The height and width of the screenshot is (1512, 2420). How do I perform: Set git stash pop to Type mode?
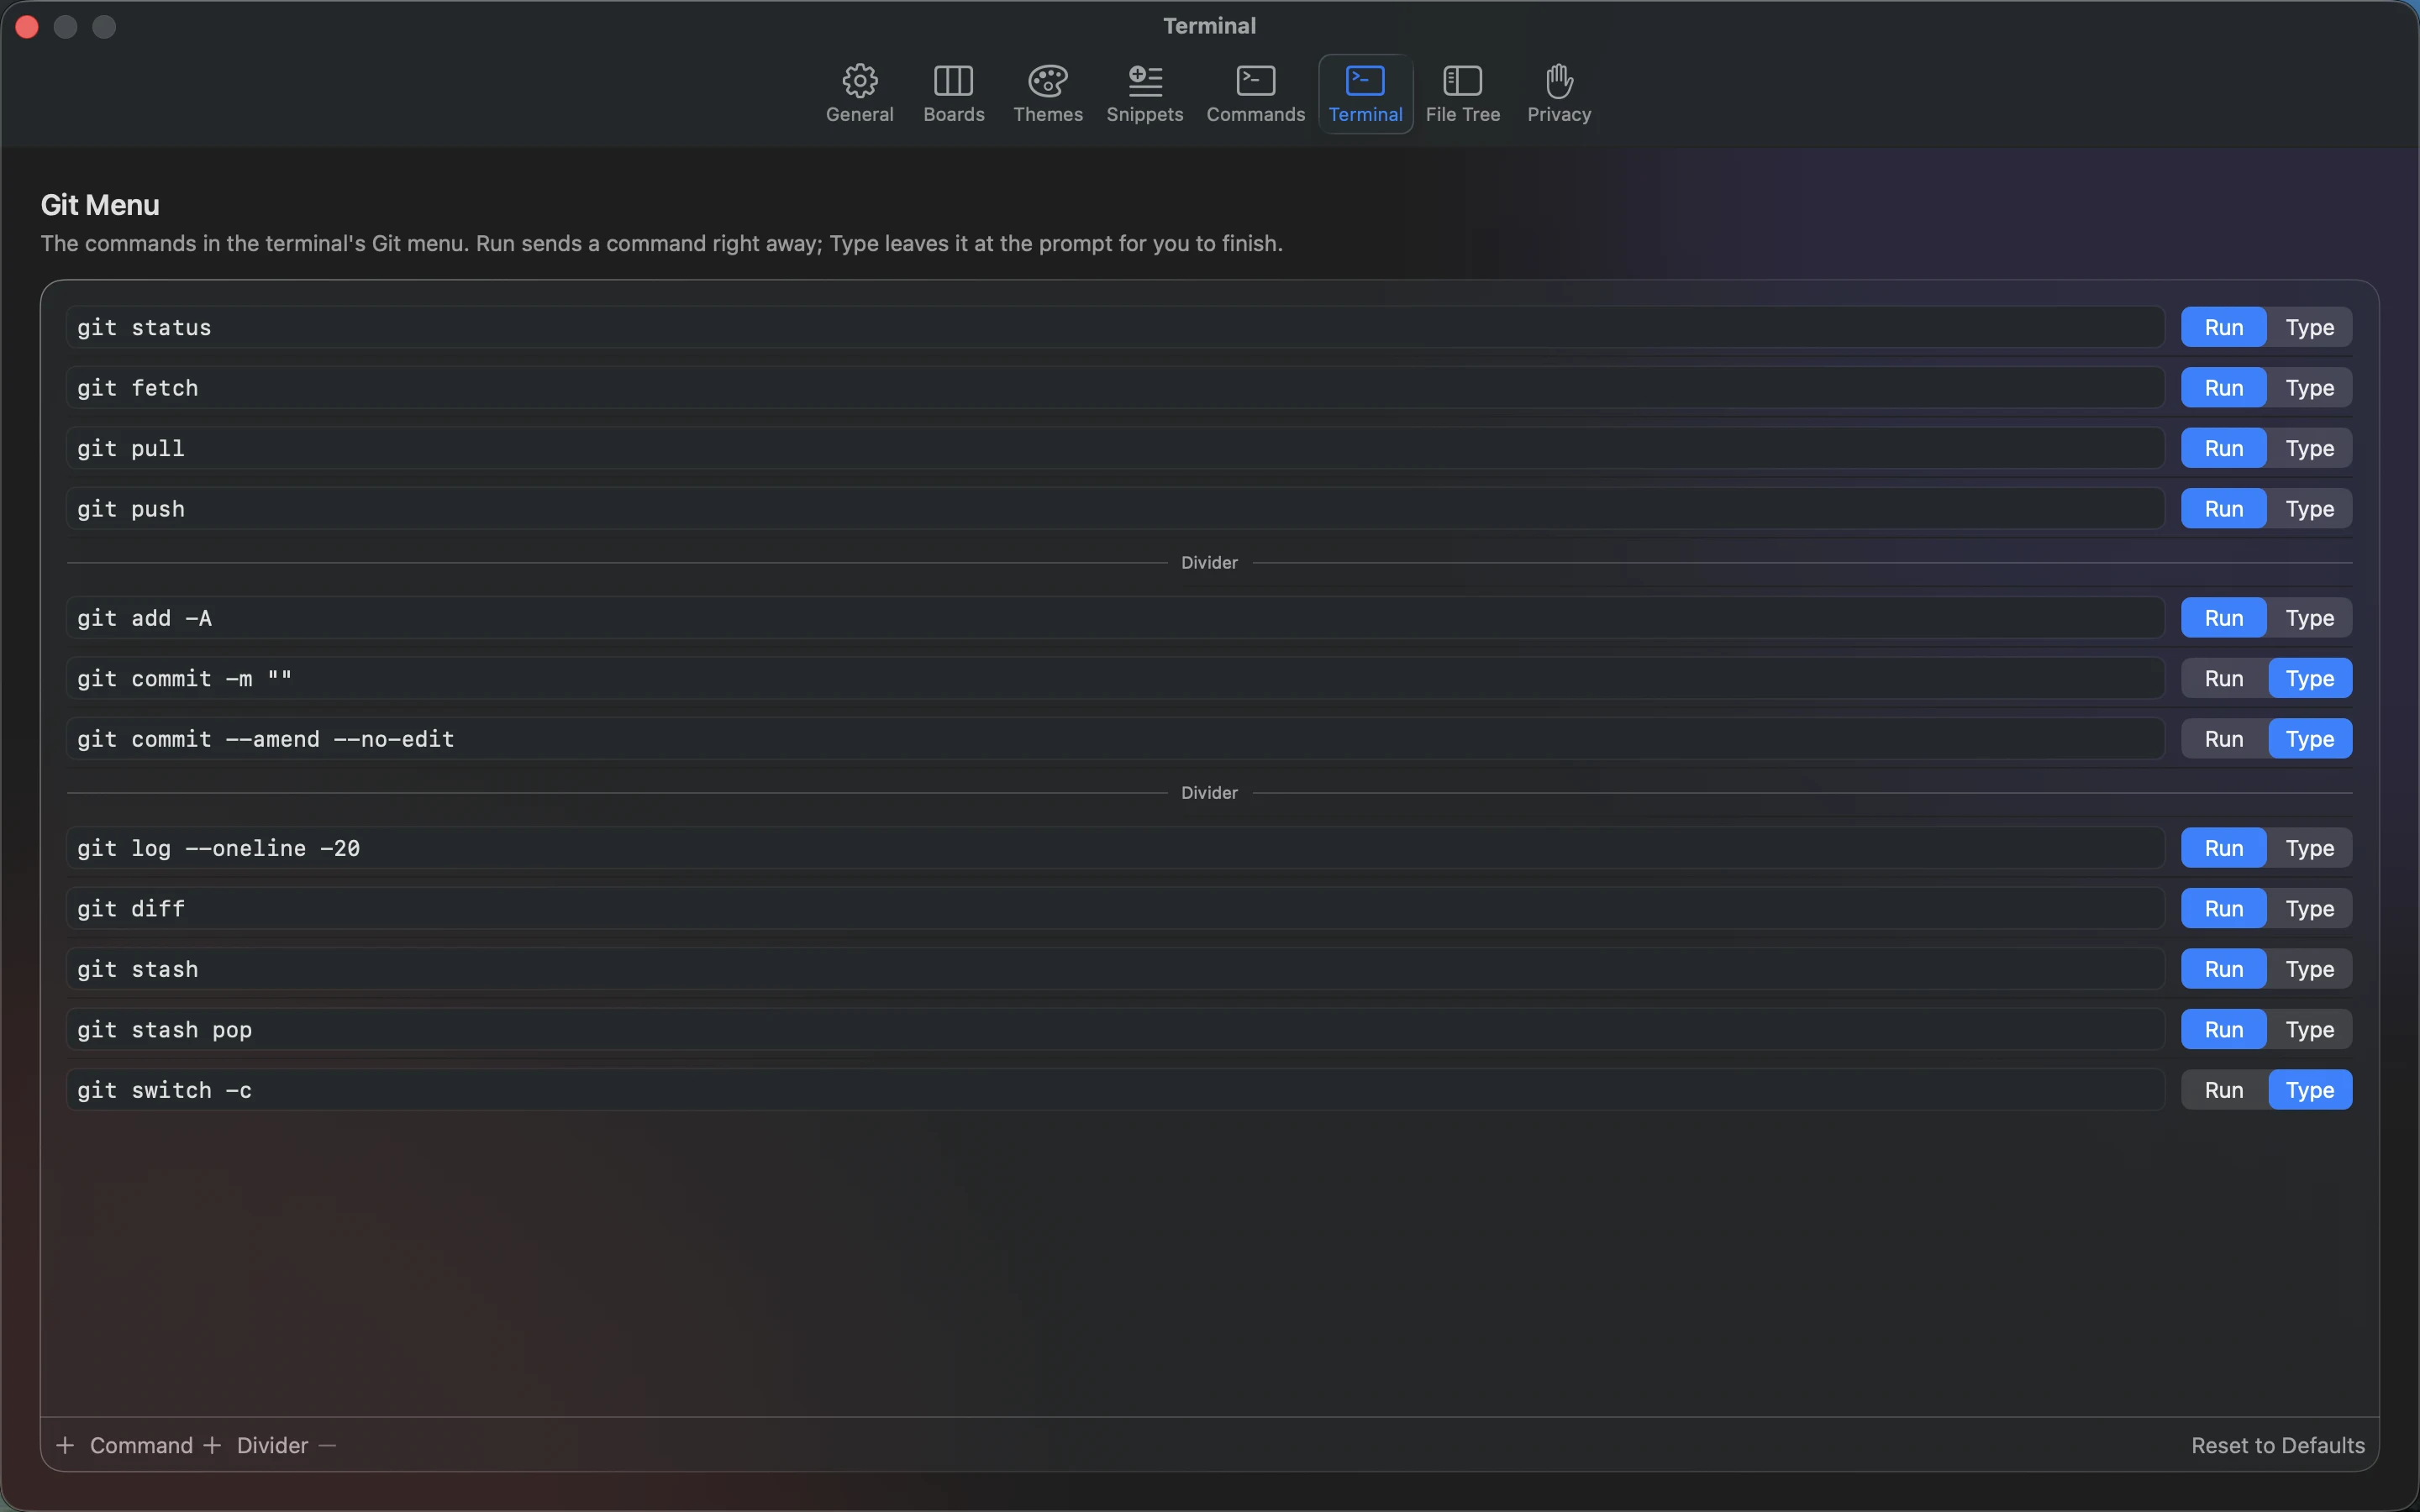[x=2309, y=1029]
